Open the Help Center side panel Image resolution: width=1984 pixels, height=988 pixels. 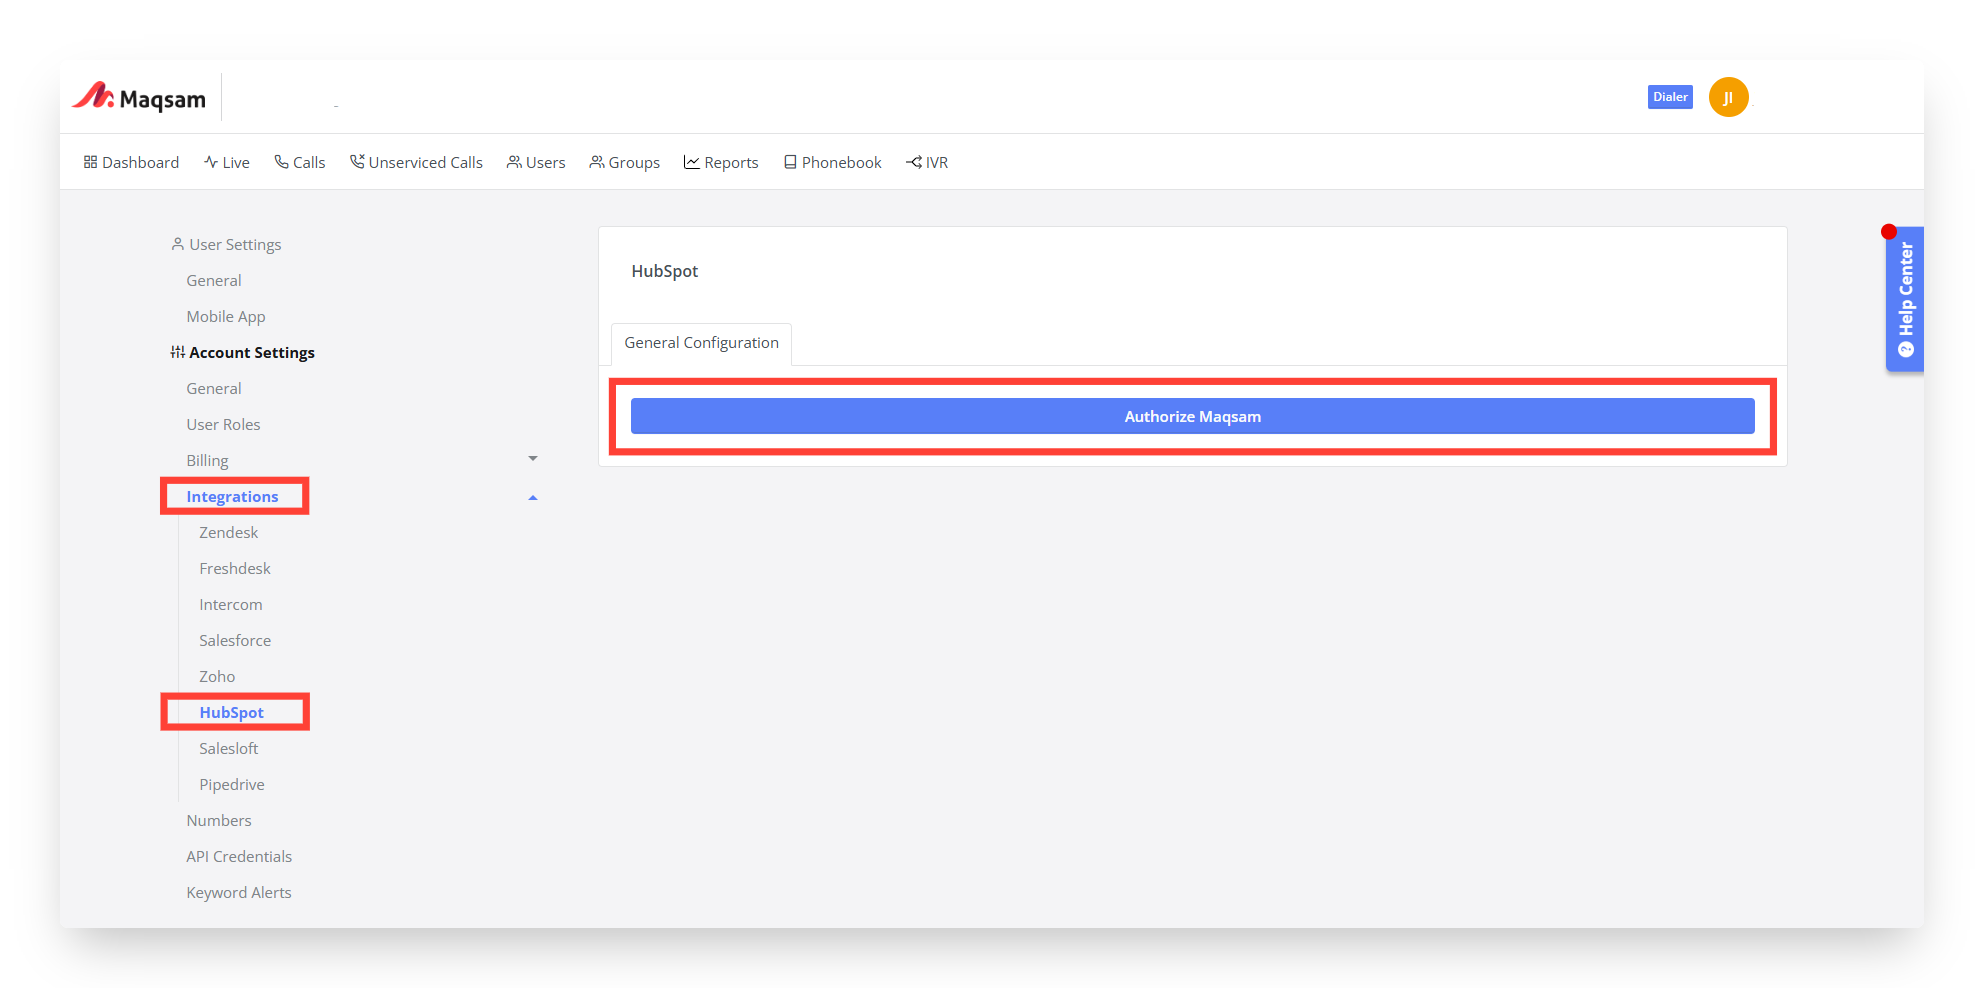coord(1905,299)
